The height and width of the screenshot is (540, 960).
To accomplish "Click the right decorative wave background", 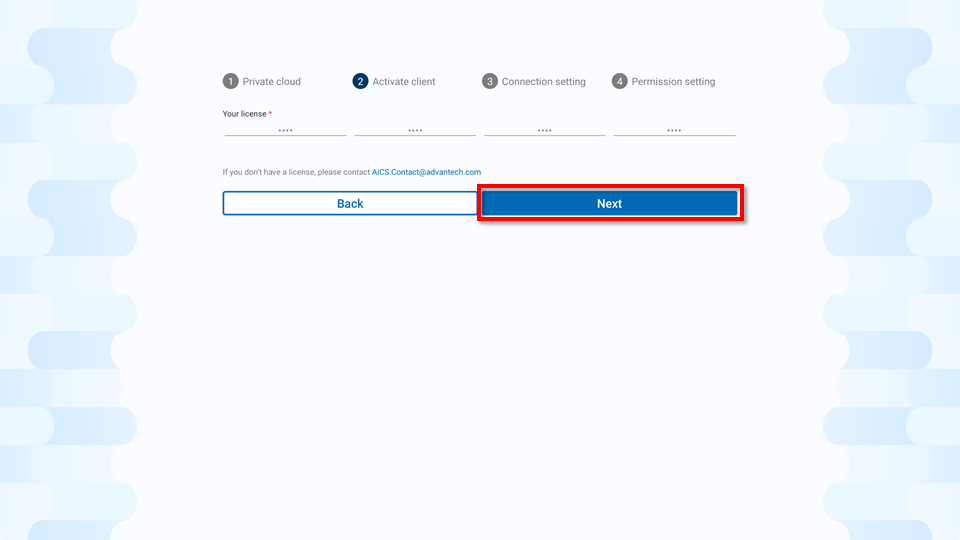I will [891, 270].
